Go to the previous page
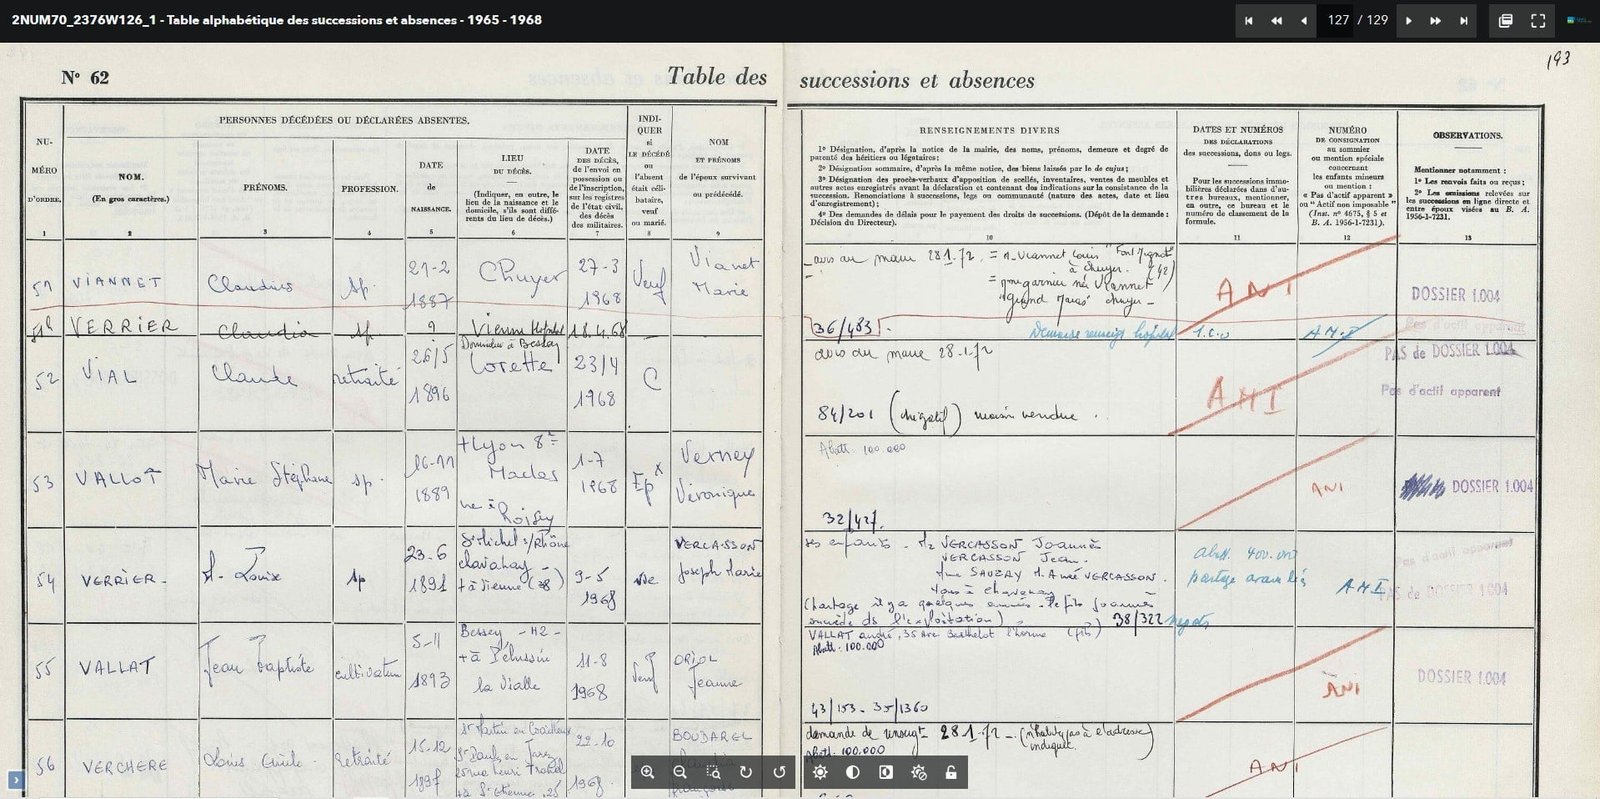This screenshot has height=799, width=1600. (1303, 20)
